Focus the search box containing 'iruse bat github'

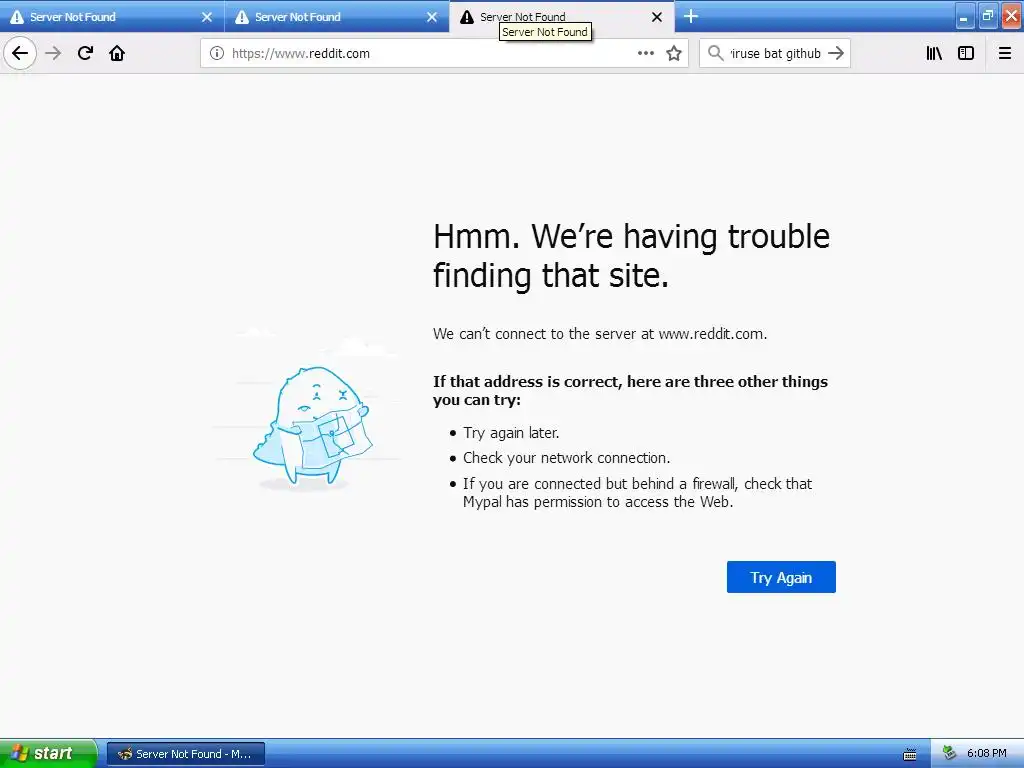point(775,54)
